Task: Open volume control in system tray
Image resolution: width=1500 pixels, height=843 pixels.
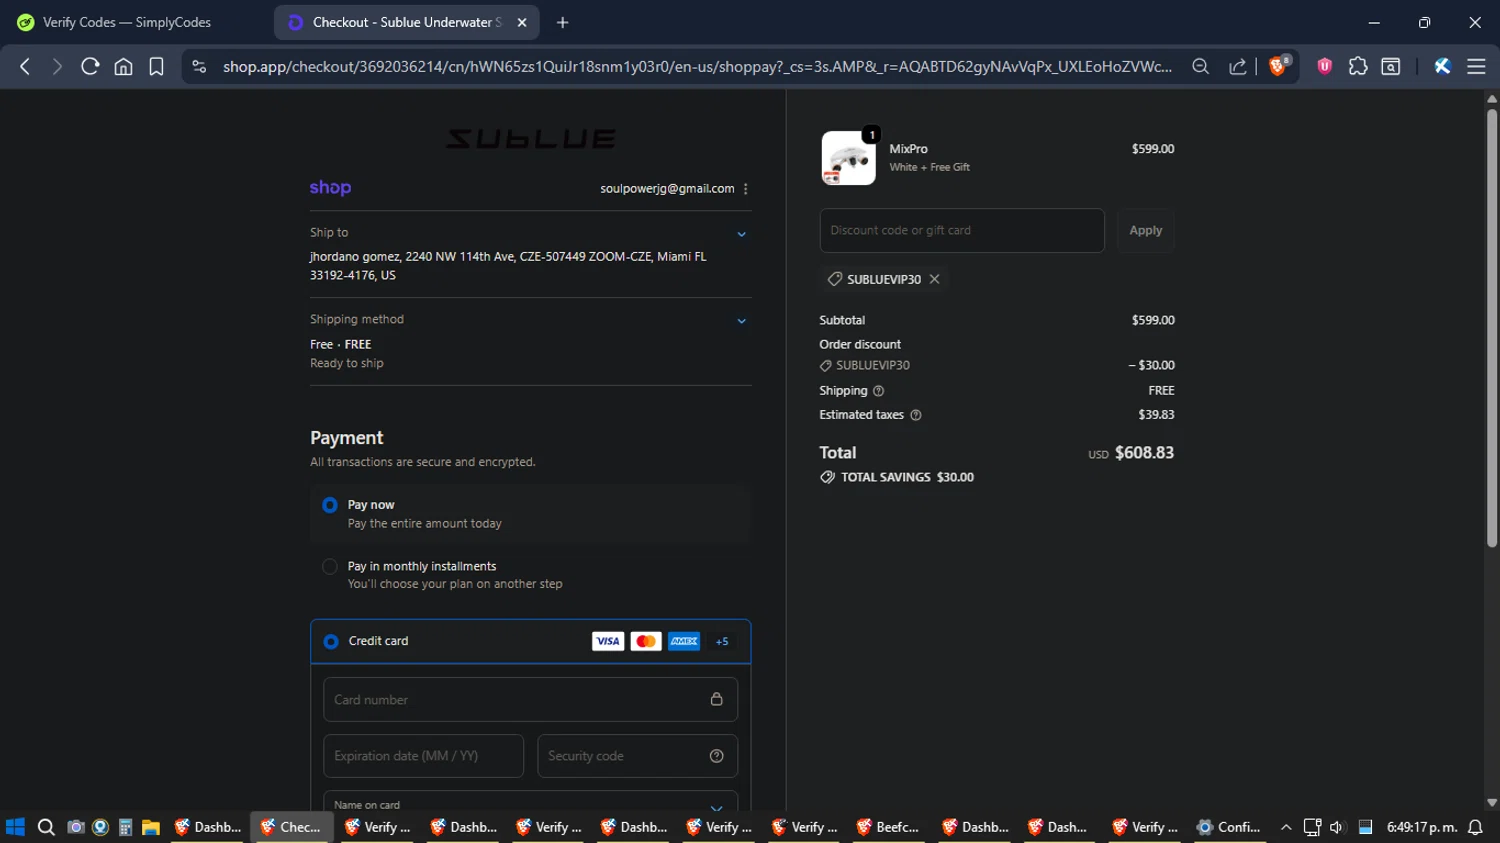Action: tap(1337, 827)
